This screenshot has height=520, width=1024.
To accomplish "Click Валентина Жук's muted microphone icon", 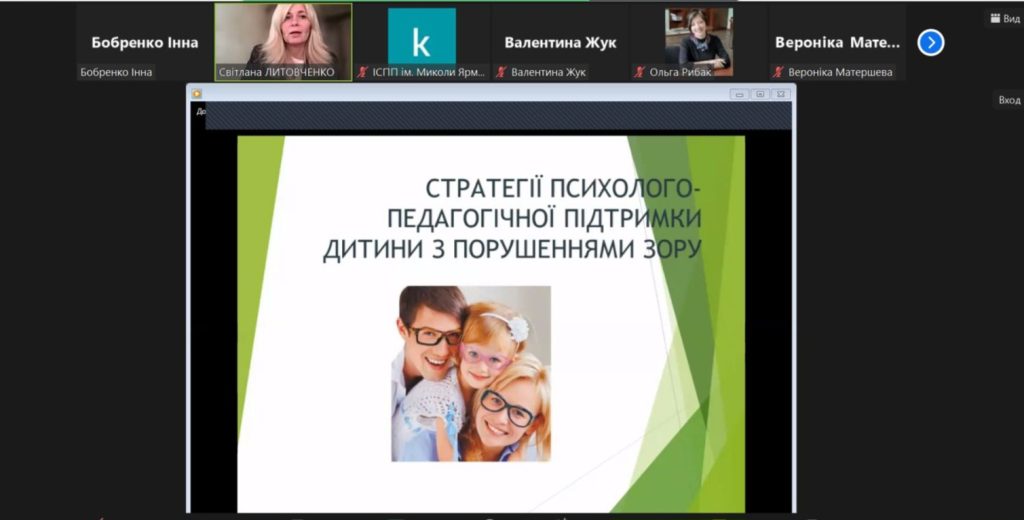I will click(502, 72).
